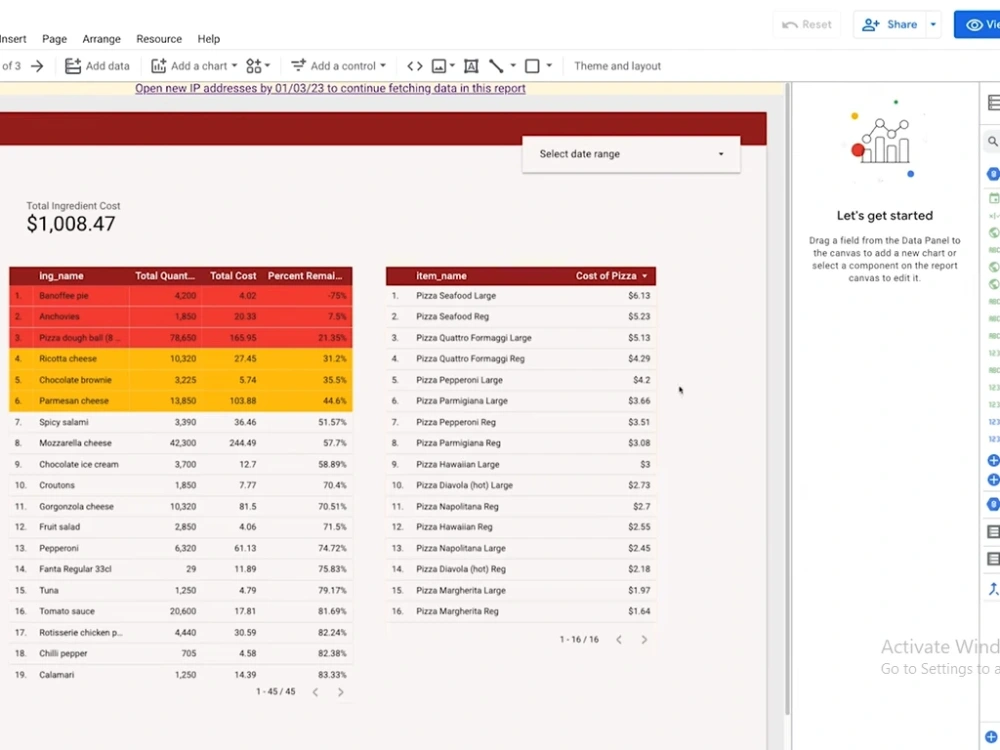This screenshot has height=750, width=1000.
Task: Open the Select date range dropdown
Action: (630, 154)
